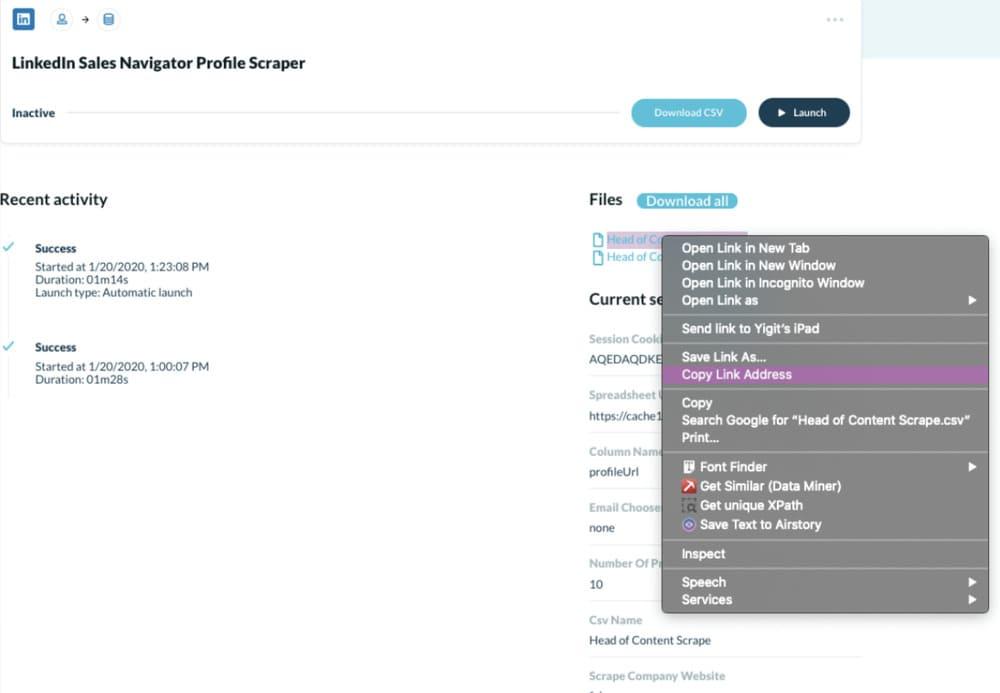1000x693 pixels.
Task: Select Send link to Yigit's iPad
Action: 825,328
